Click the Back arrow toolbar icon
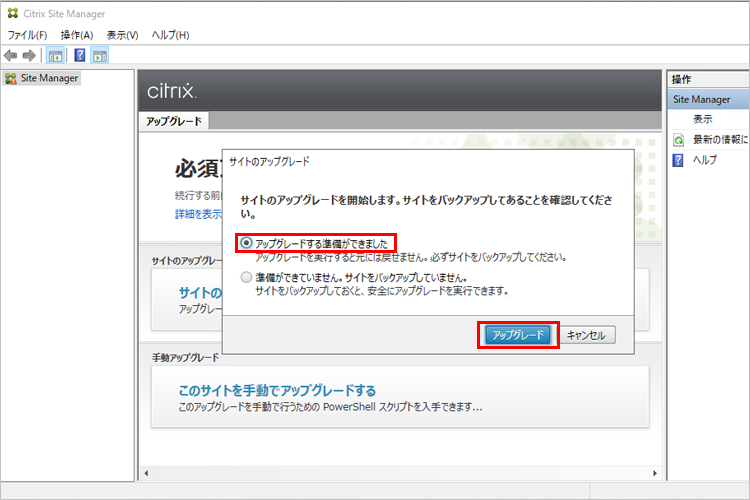This screenshot has height=500, width=750. tap(11, 55)
